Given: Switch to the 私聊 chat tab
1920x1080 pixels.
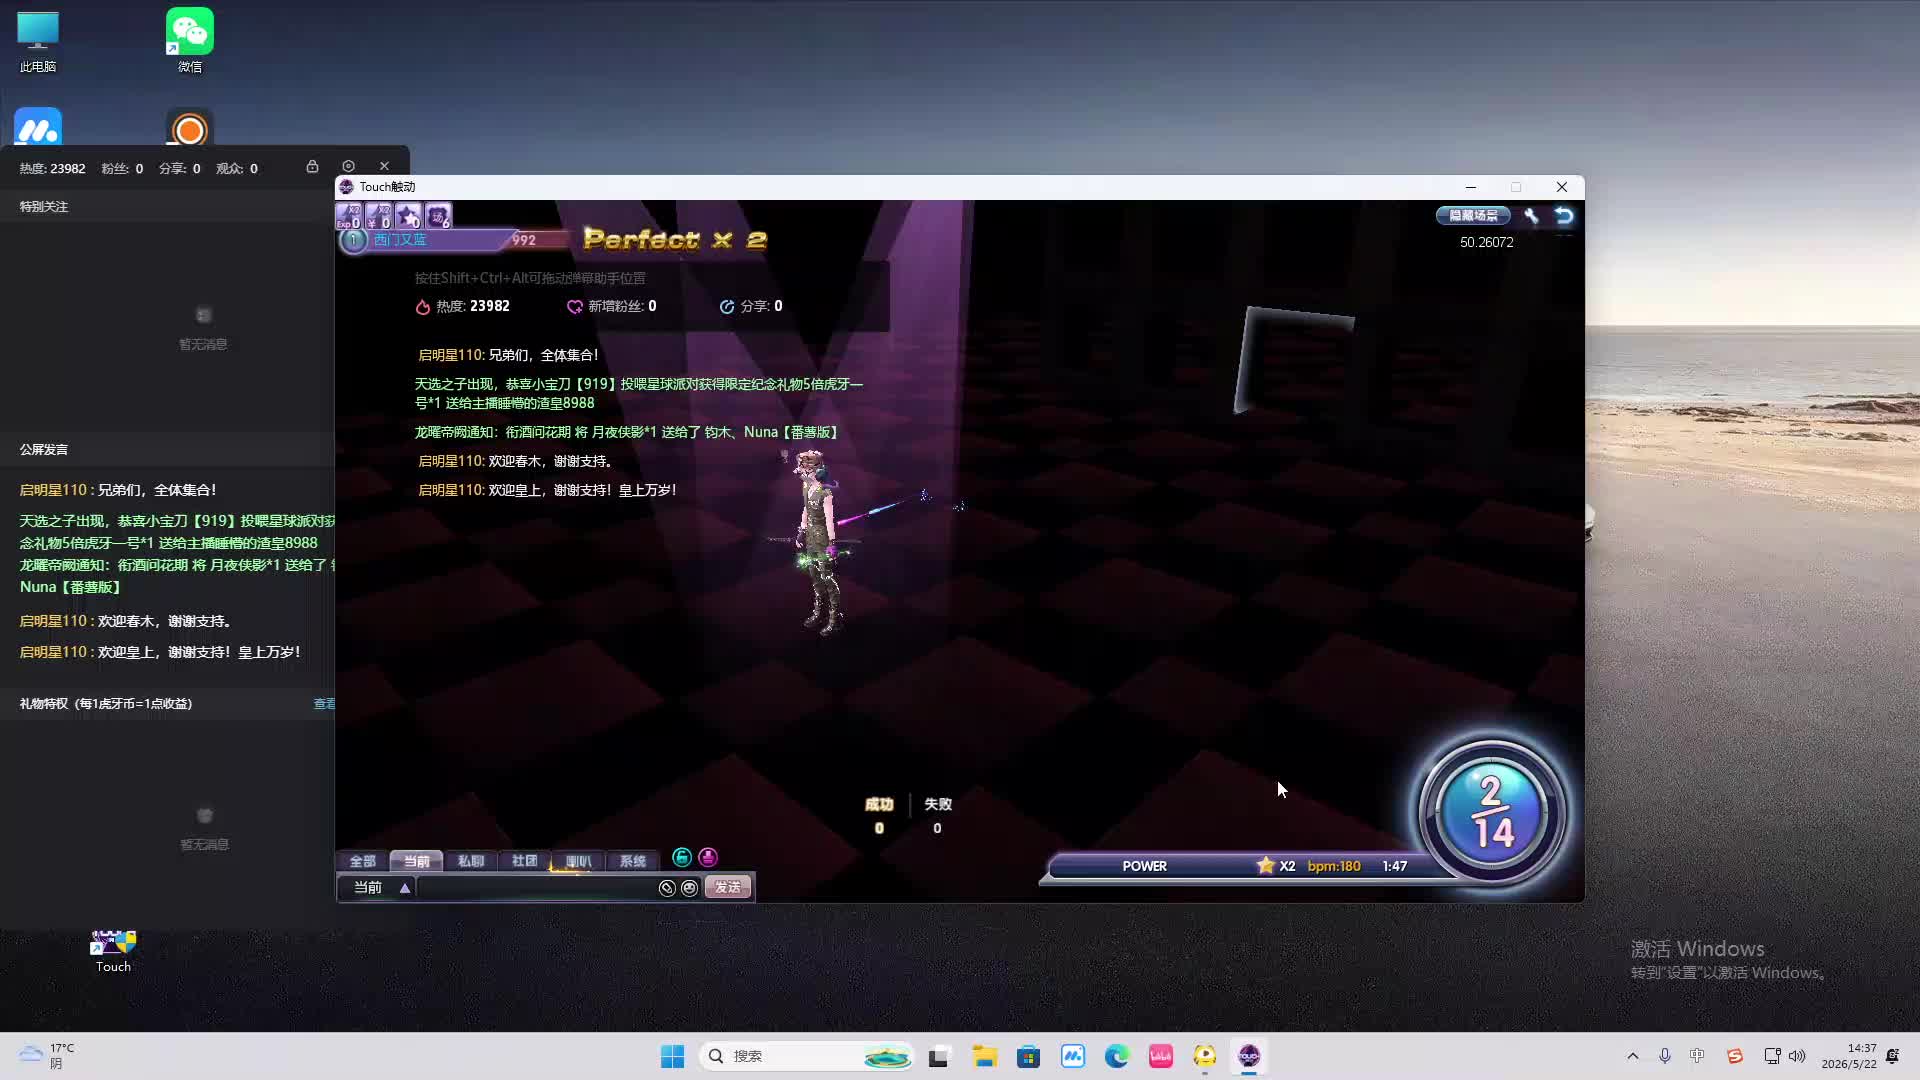Looking at the screenshot, I should [471, 861].
